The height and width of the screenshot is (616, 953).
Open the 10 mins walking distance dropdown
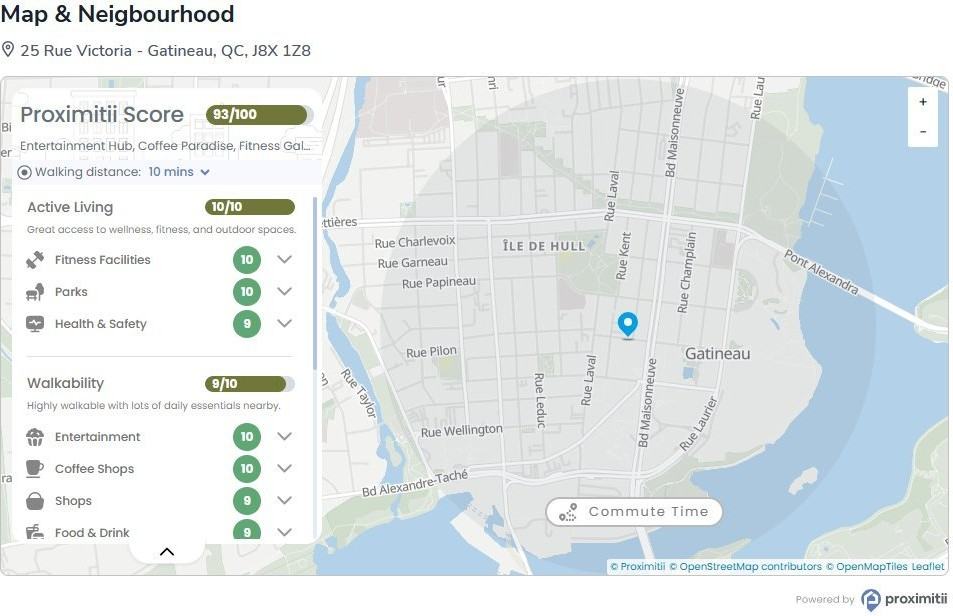(179, 172)
